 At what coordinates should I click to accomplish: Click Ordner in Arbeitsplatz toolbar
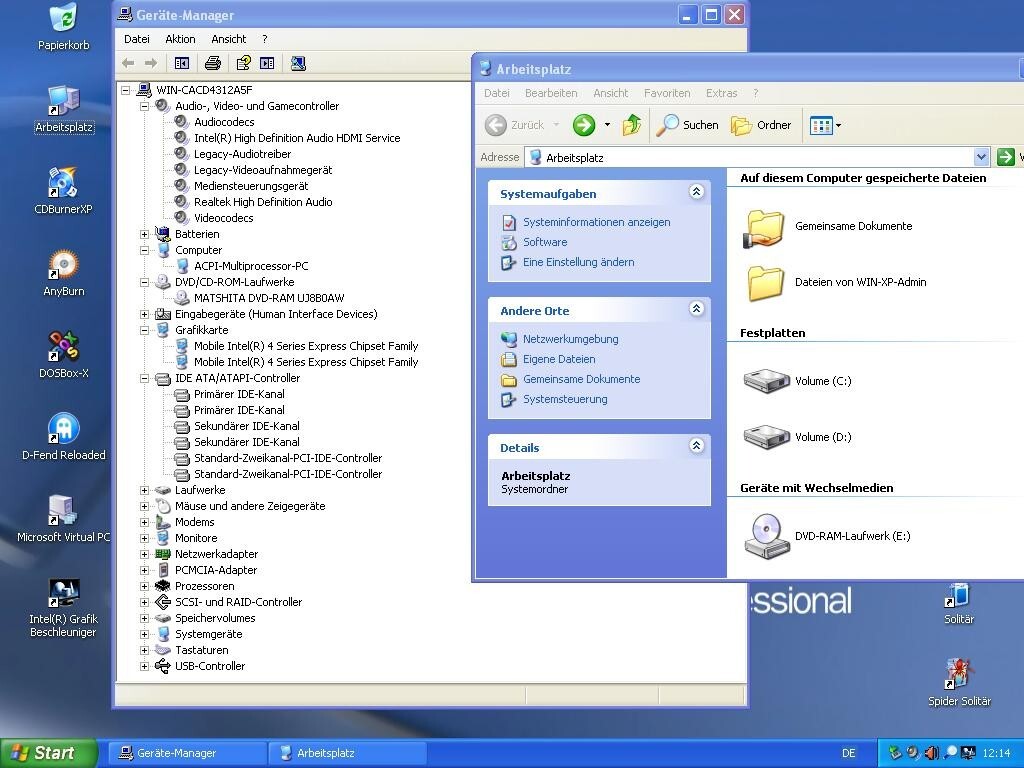click(761, 125)
